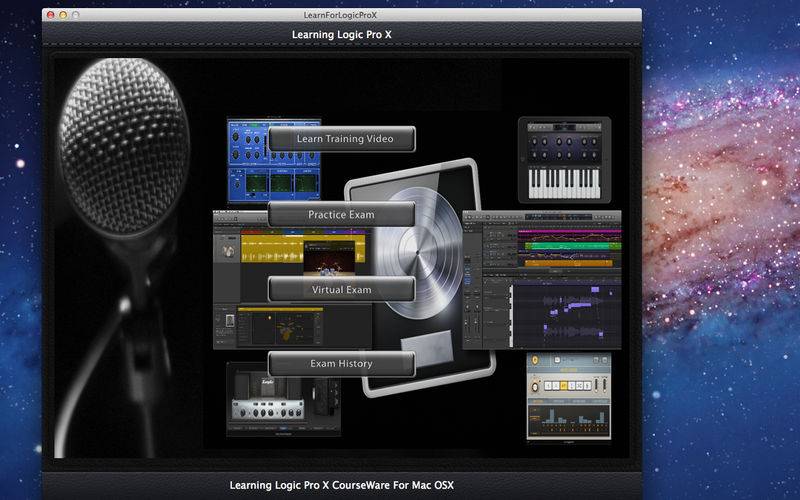Start the Practice Exam
800x500 pixels.
point(342,214)
